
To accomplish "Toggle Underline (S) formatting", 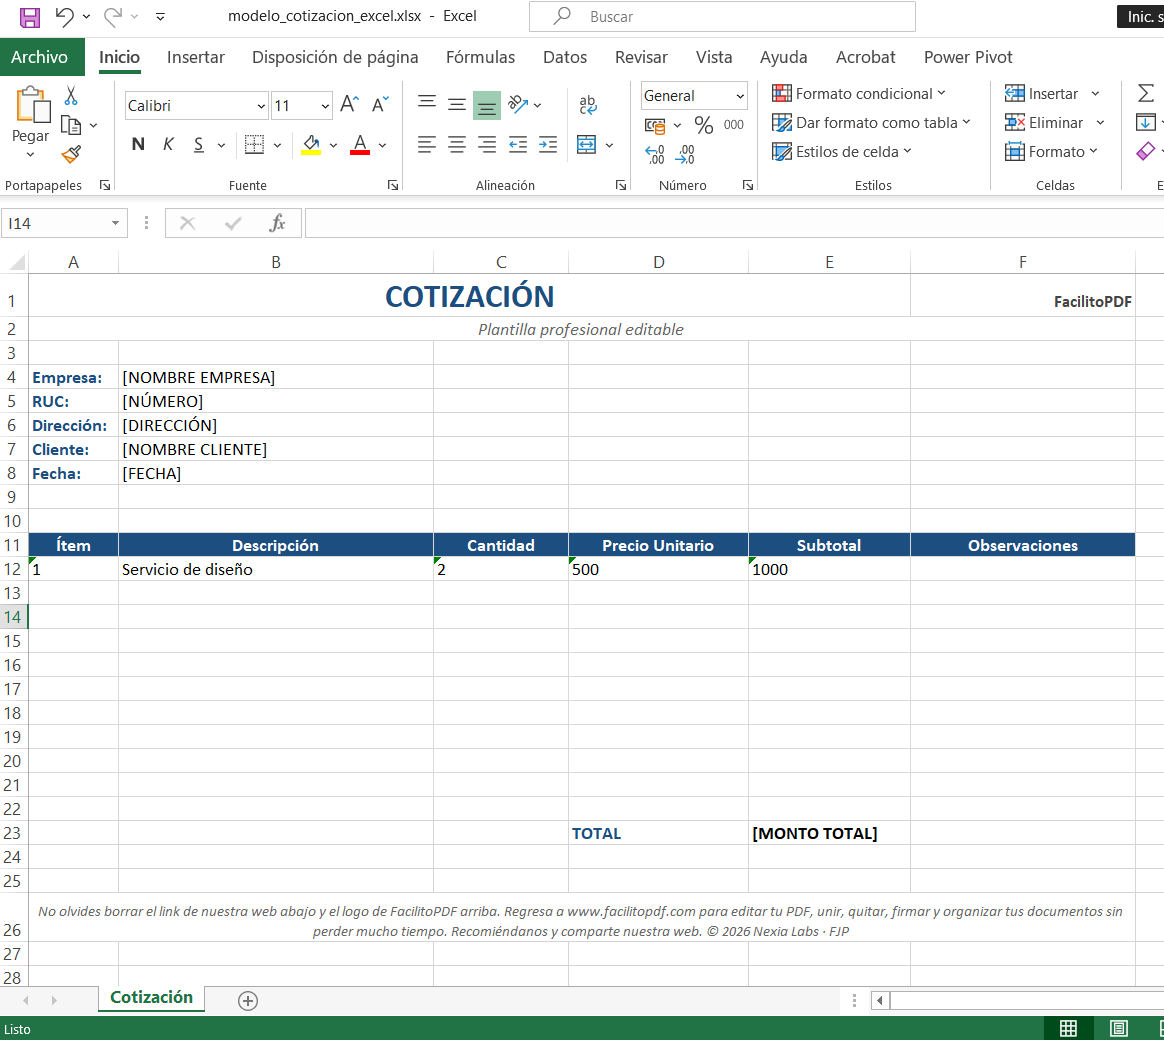I will pos(199,145).
